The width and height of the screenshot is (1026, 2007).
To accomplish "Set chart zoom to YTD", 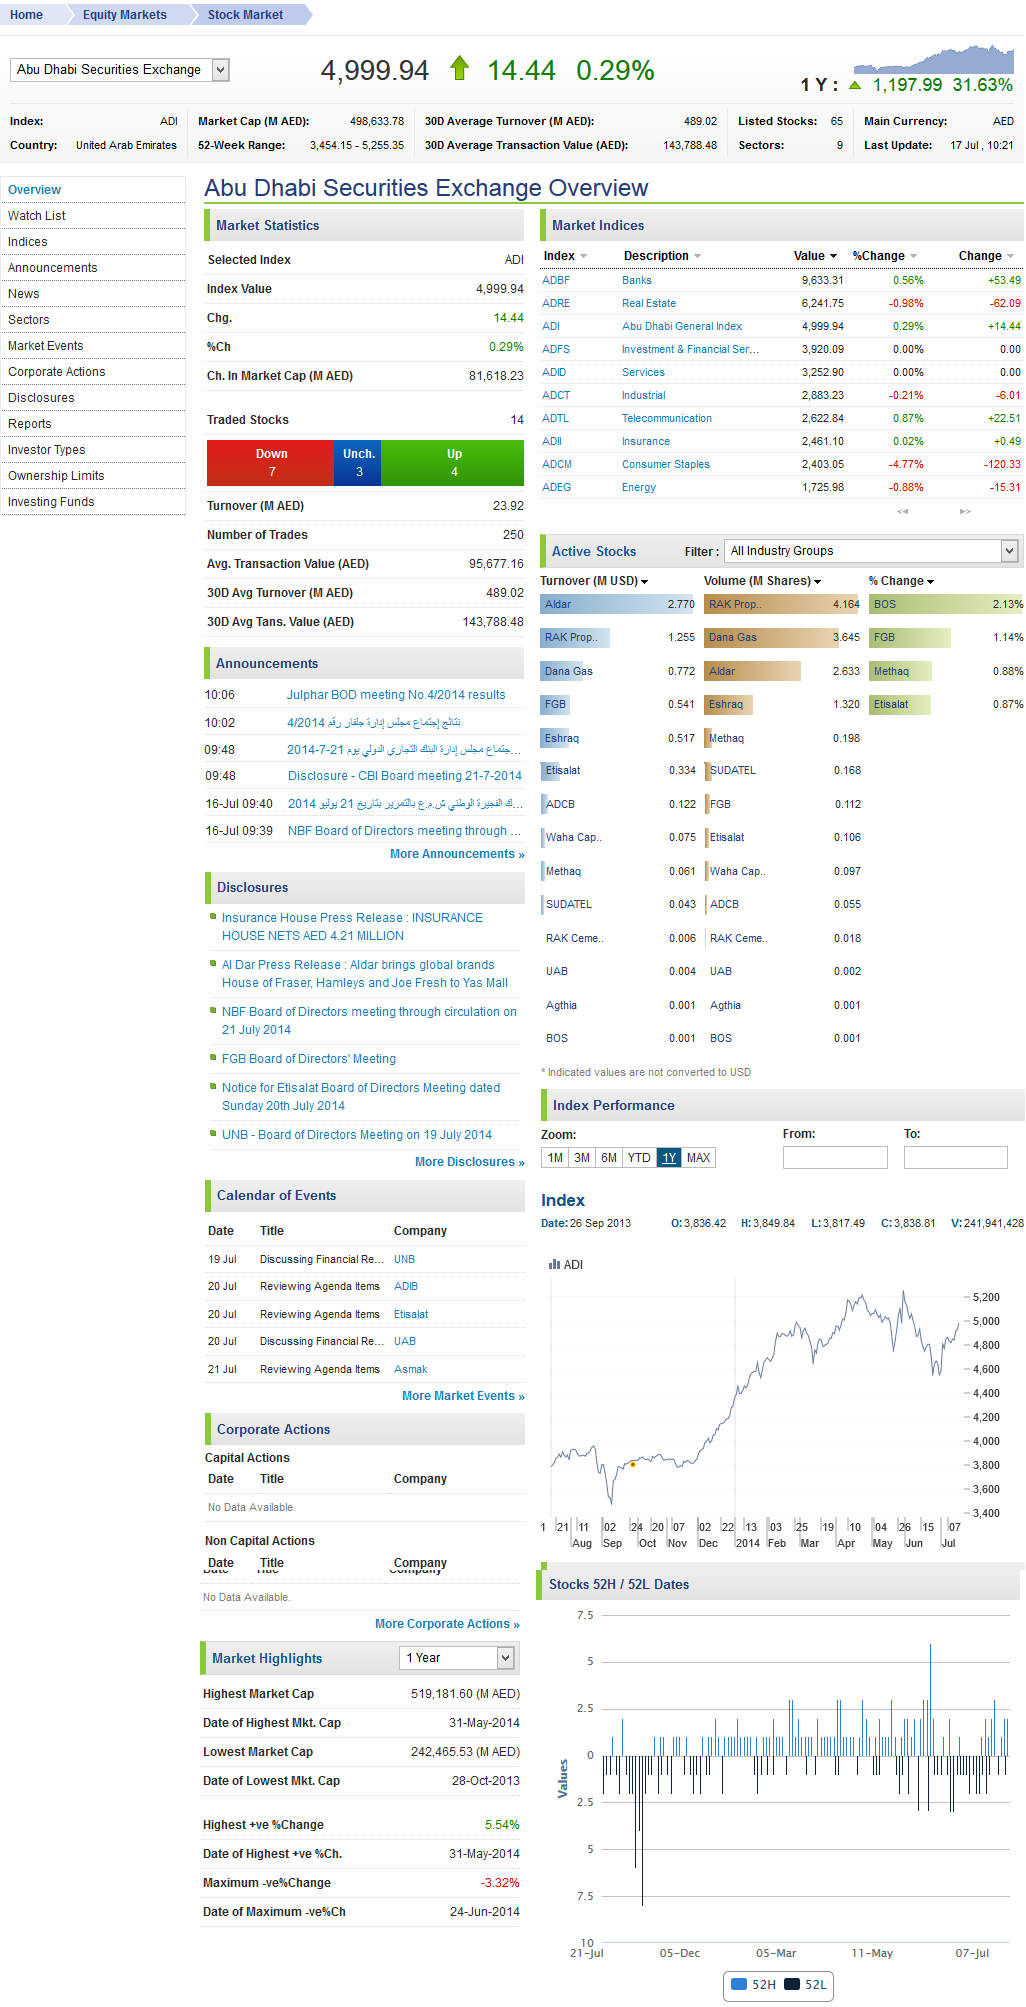I will click(639, 1158).
